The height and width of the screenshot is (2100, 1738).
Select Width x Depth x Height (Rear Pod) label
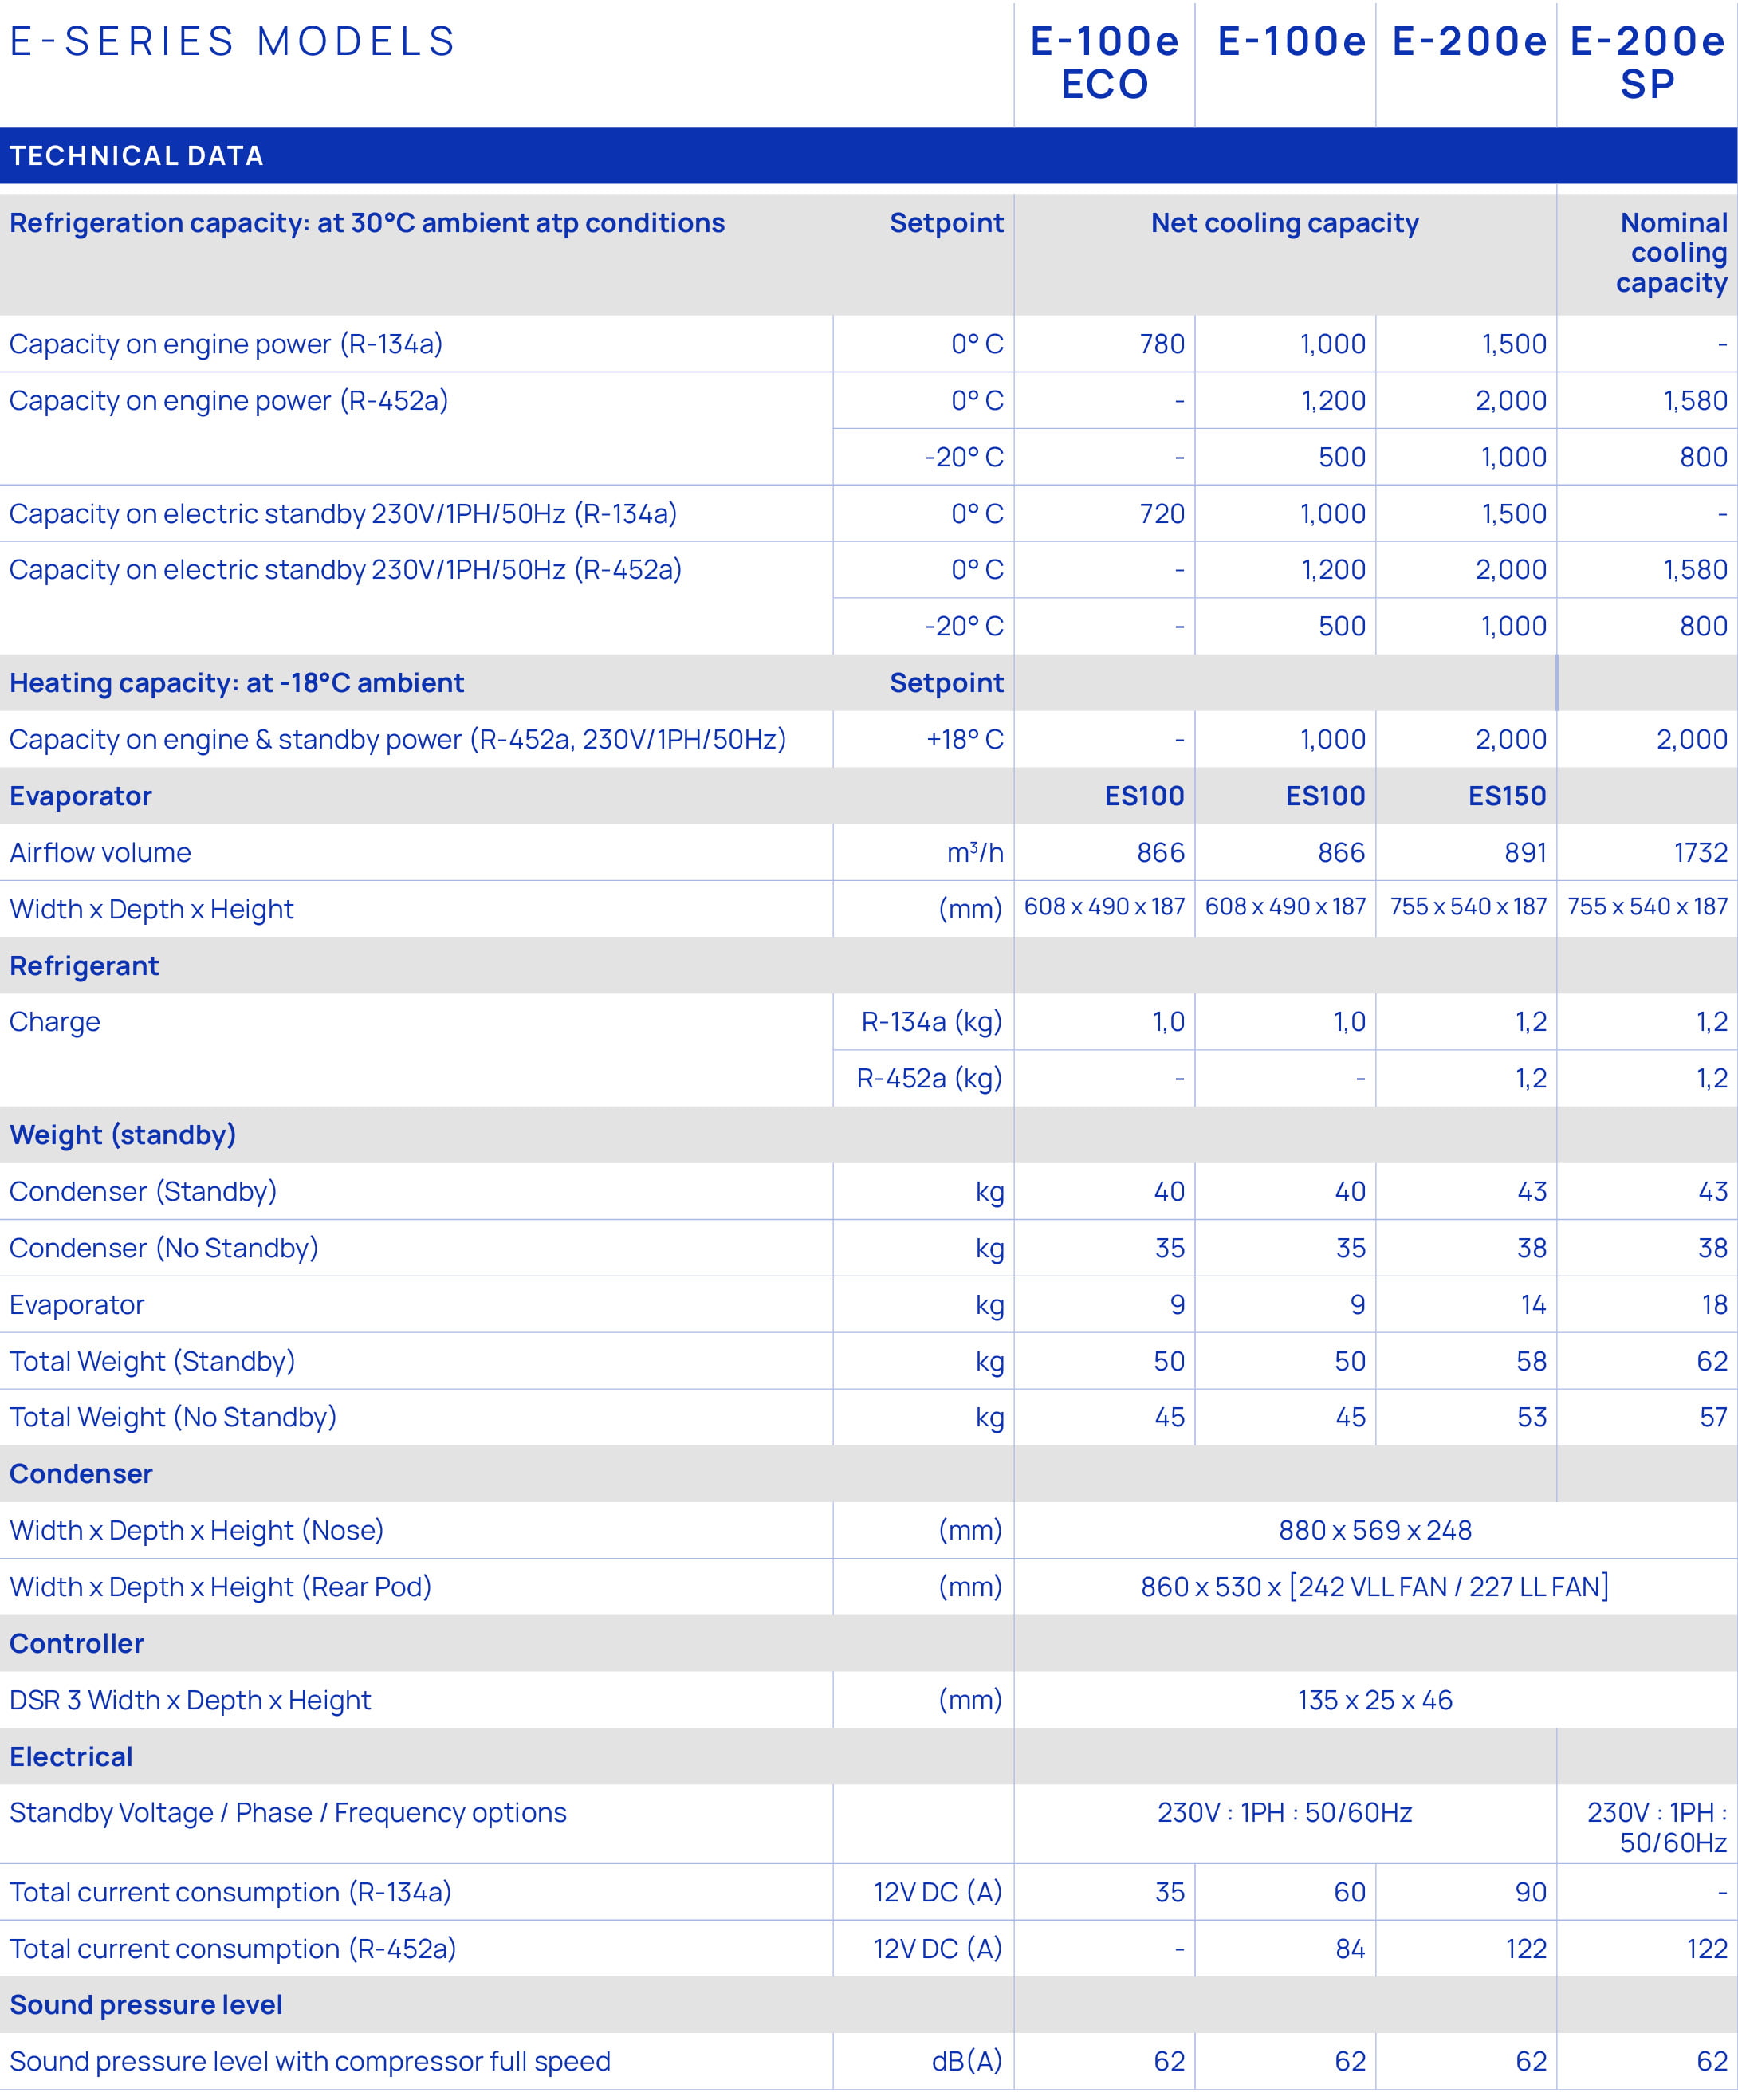pos(220,1587)
